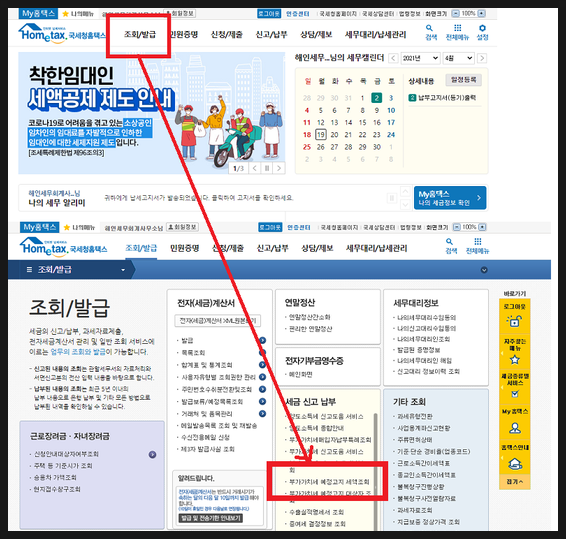Pause the banner slideshow
The height and width of the screenshot is (539, 566).
(x=267, y=168)
